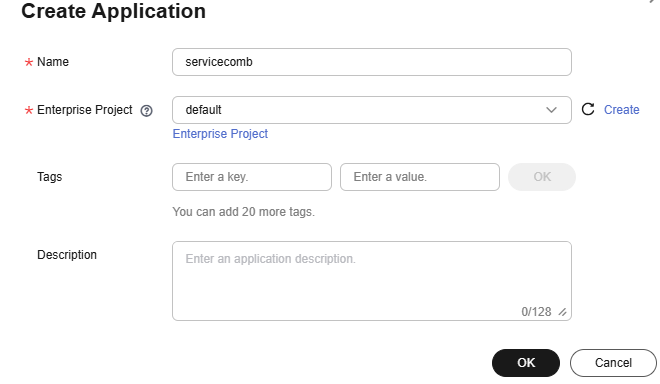Open the blue Enterprise Project link
660x384 pixels.
coord(220,134)
